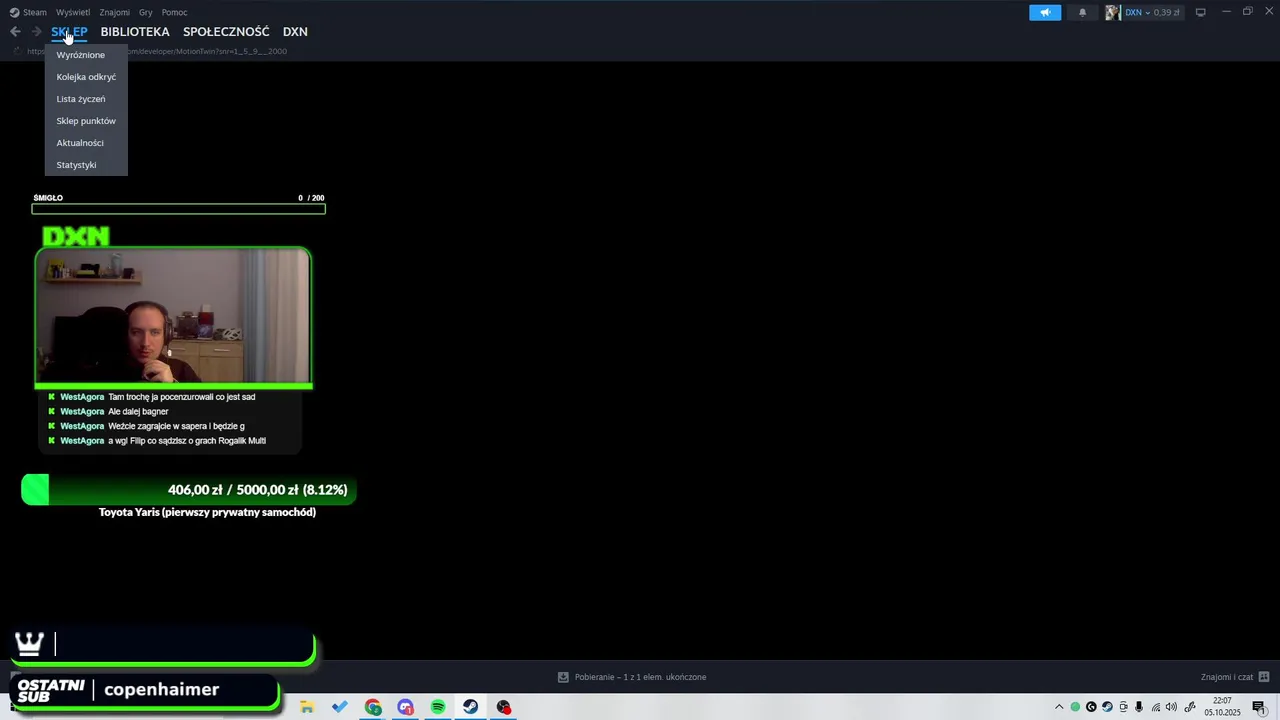Click the taskbar clock showing 22:07

tap(1222, 707)
